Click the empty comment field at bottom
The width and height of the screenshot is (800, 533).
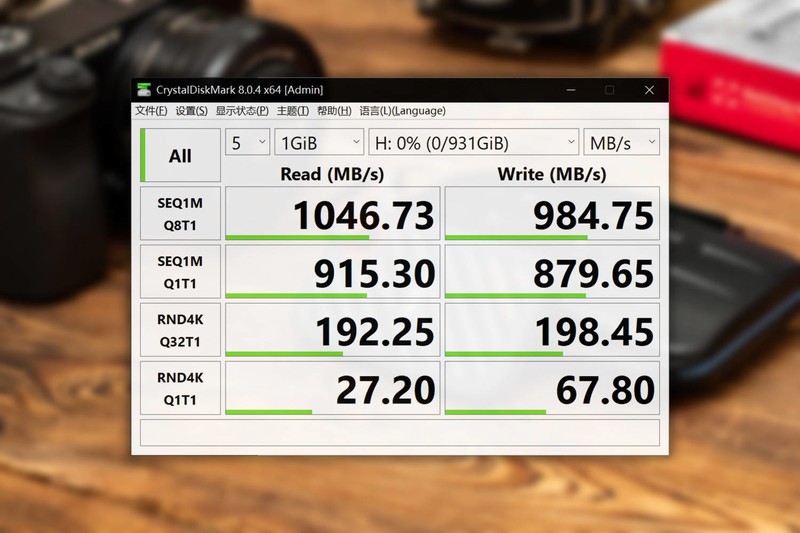click(400, 433)
